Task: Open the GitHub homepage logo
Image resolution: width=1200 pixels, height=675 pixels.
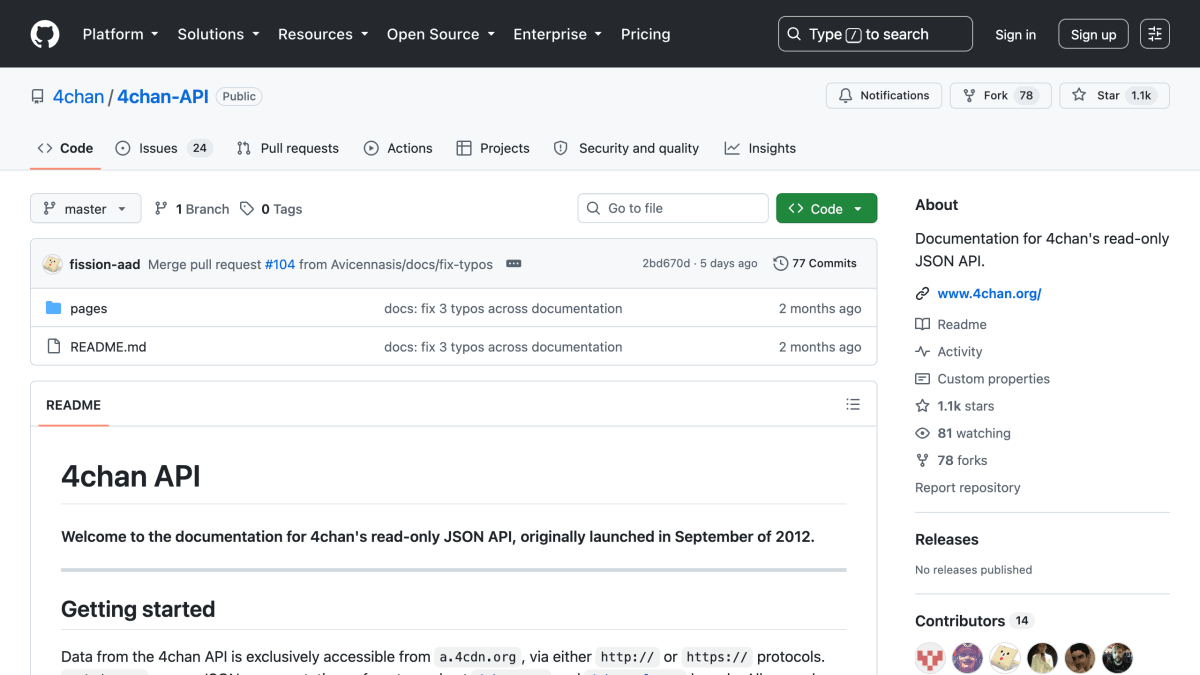Action: [x=45, y=34]
